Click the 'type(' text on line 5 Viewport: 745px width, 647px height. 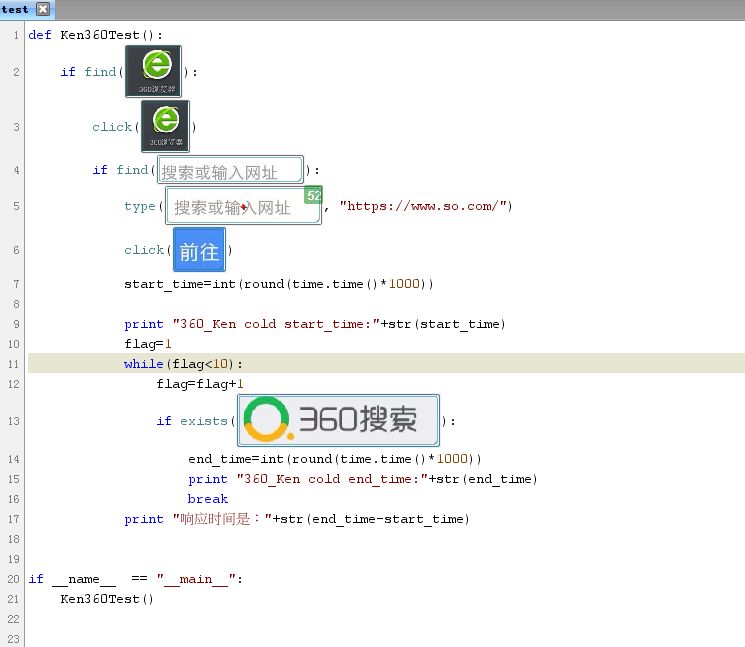[143, 206]
